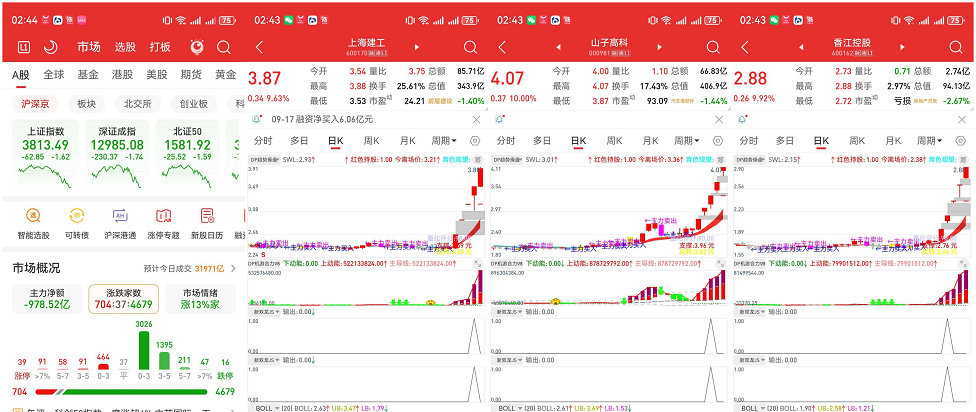Expand the 周期 dropdown on 香江控股 page
976x412 pixels.
click(929, 141)
